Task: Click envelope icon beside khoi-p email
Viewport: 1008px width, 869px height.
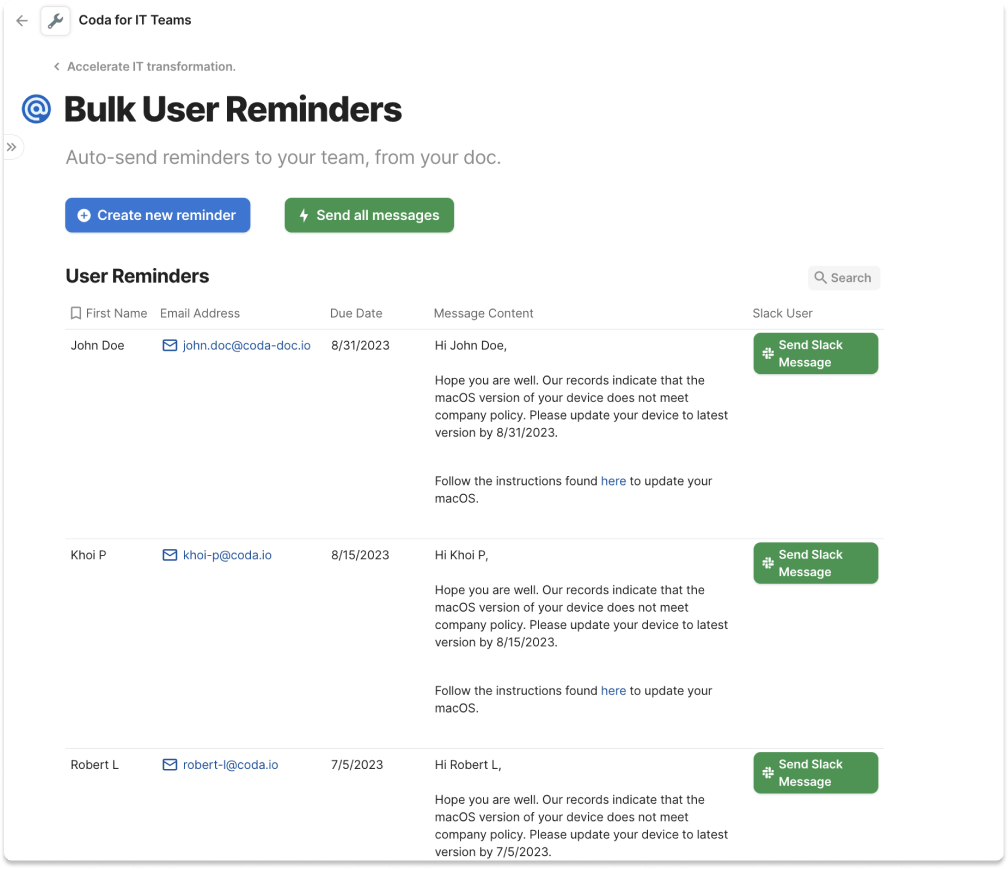Action: pyautogui.click(x=170, y=555)
